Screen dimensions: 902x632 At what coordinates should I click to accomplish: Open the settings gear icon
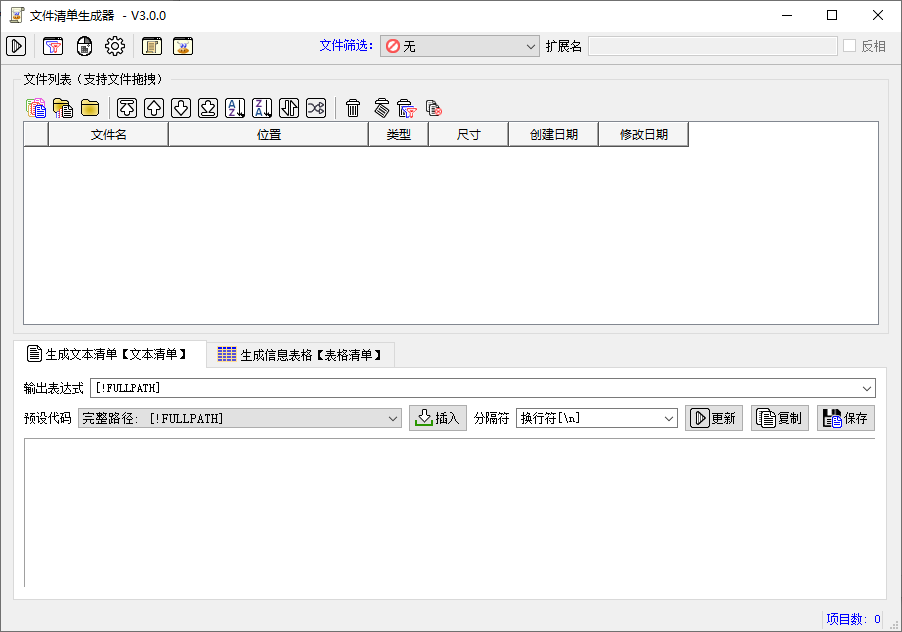tap(115, 46)
